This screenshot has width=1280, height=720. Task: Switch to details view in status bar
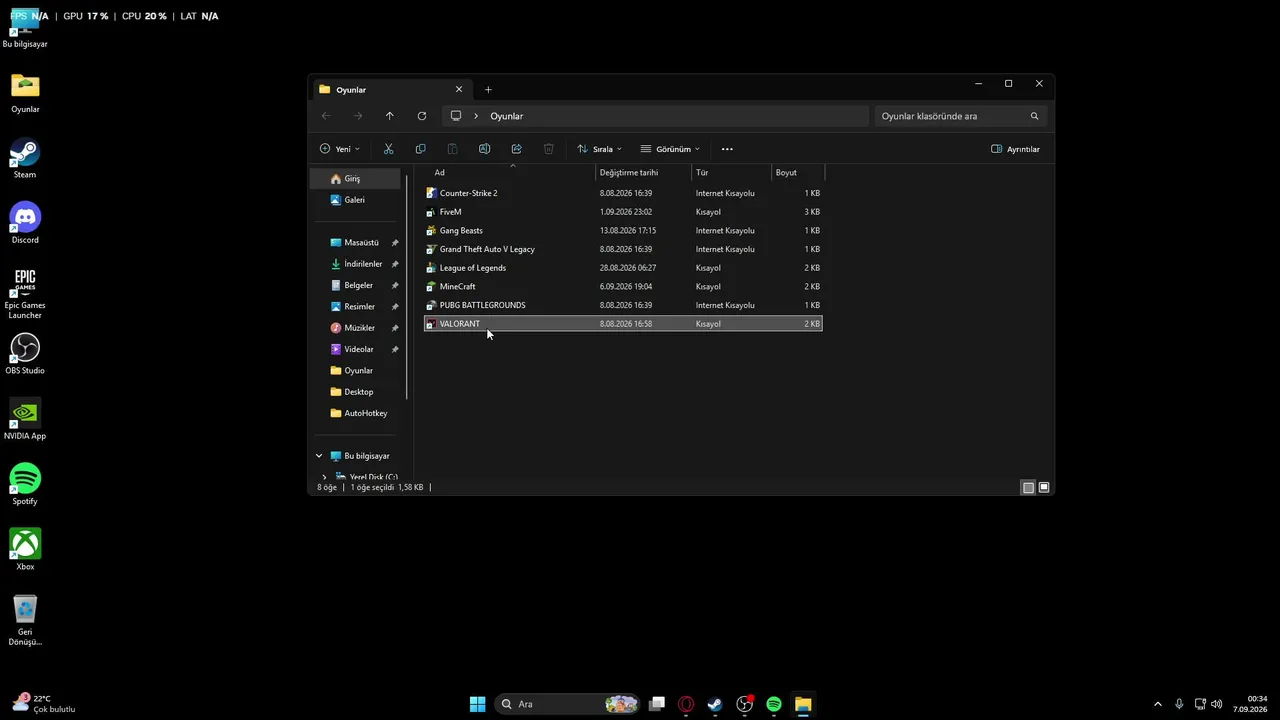[x=1028, y=488]
